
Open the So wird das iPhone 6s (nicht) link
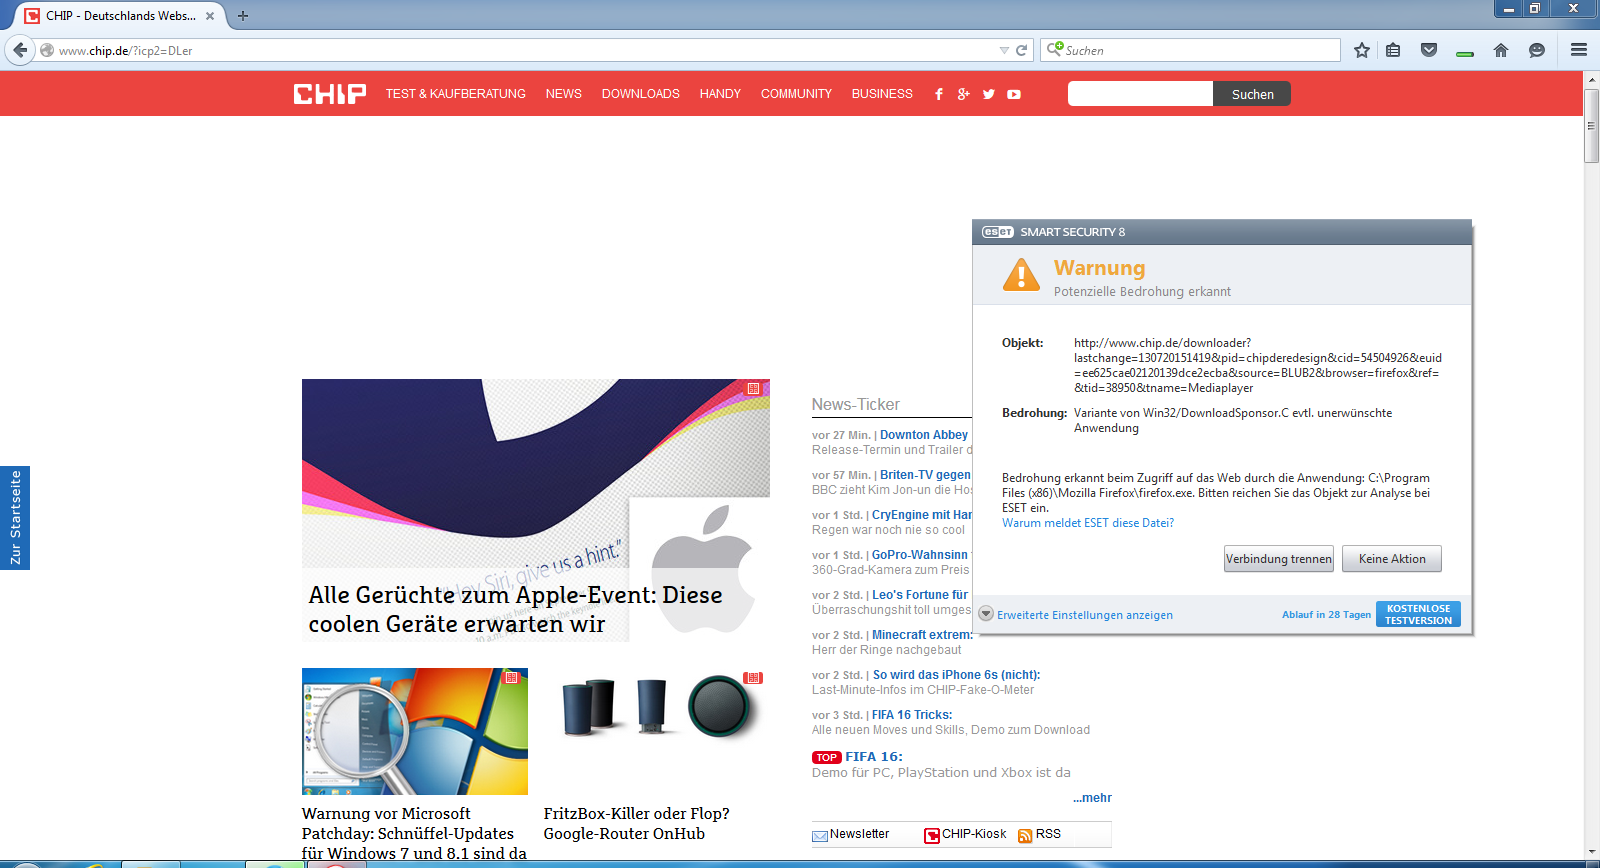pos(956,675)
